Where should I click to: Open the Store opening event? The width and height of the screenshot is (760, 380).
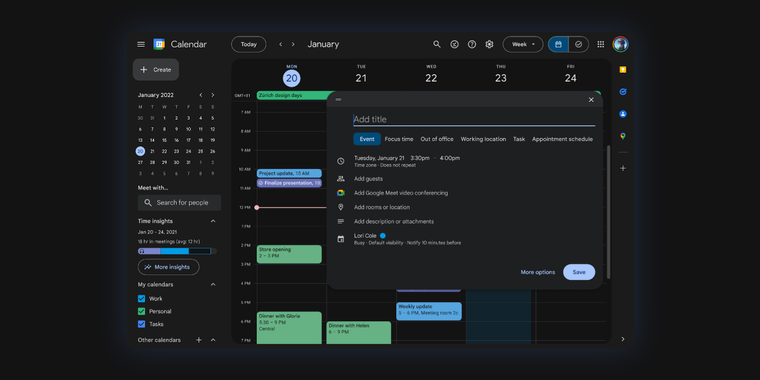pos(289,254)
